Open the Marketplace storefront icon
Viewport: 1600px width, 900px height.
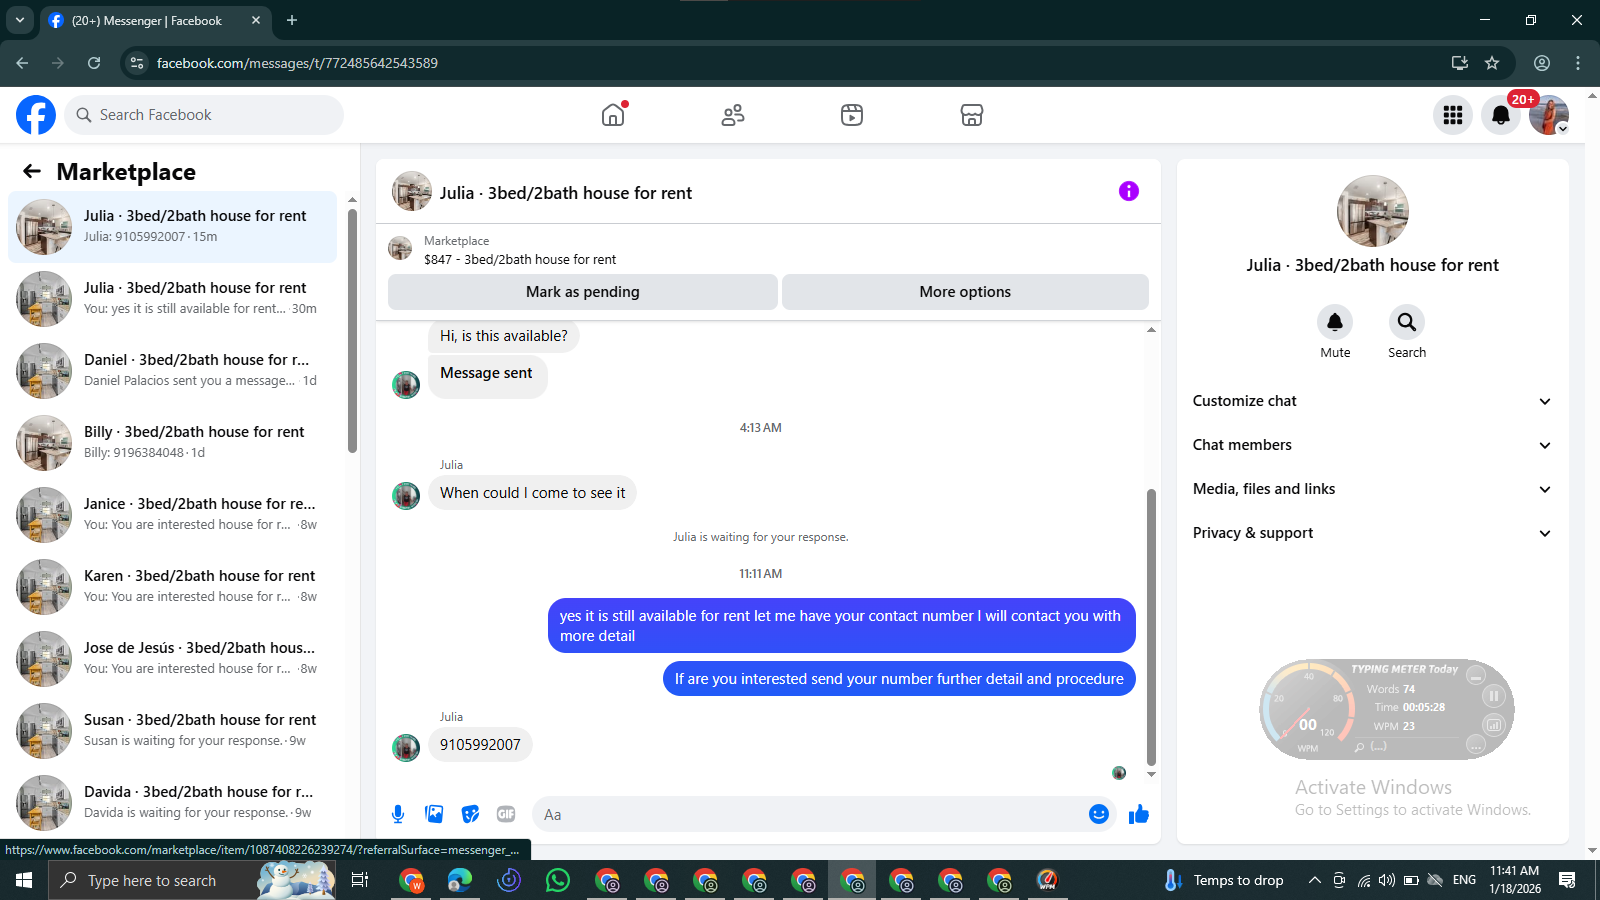pyautogui.click(x=972, y=115)
